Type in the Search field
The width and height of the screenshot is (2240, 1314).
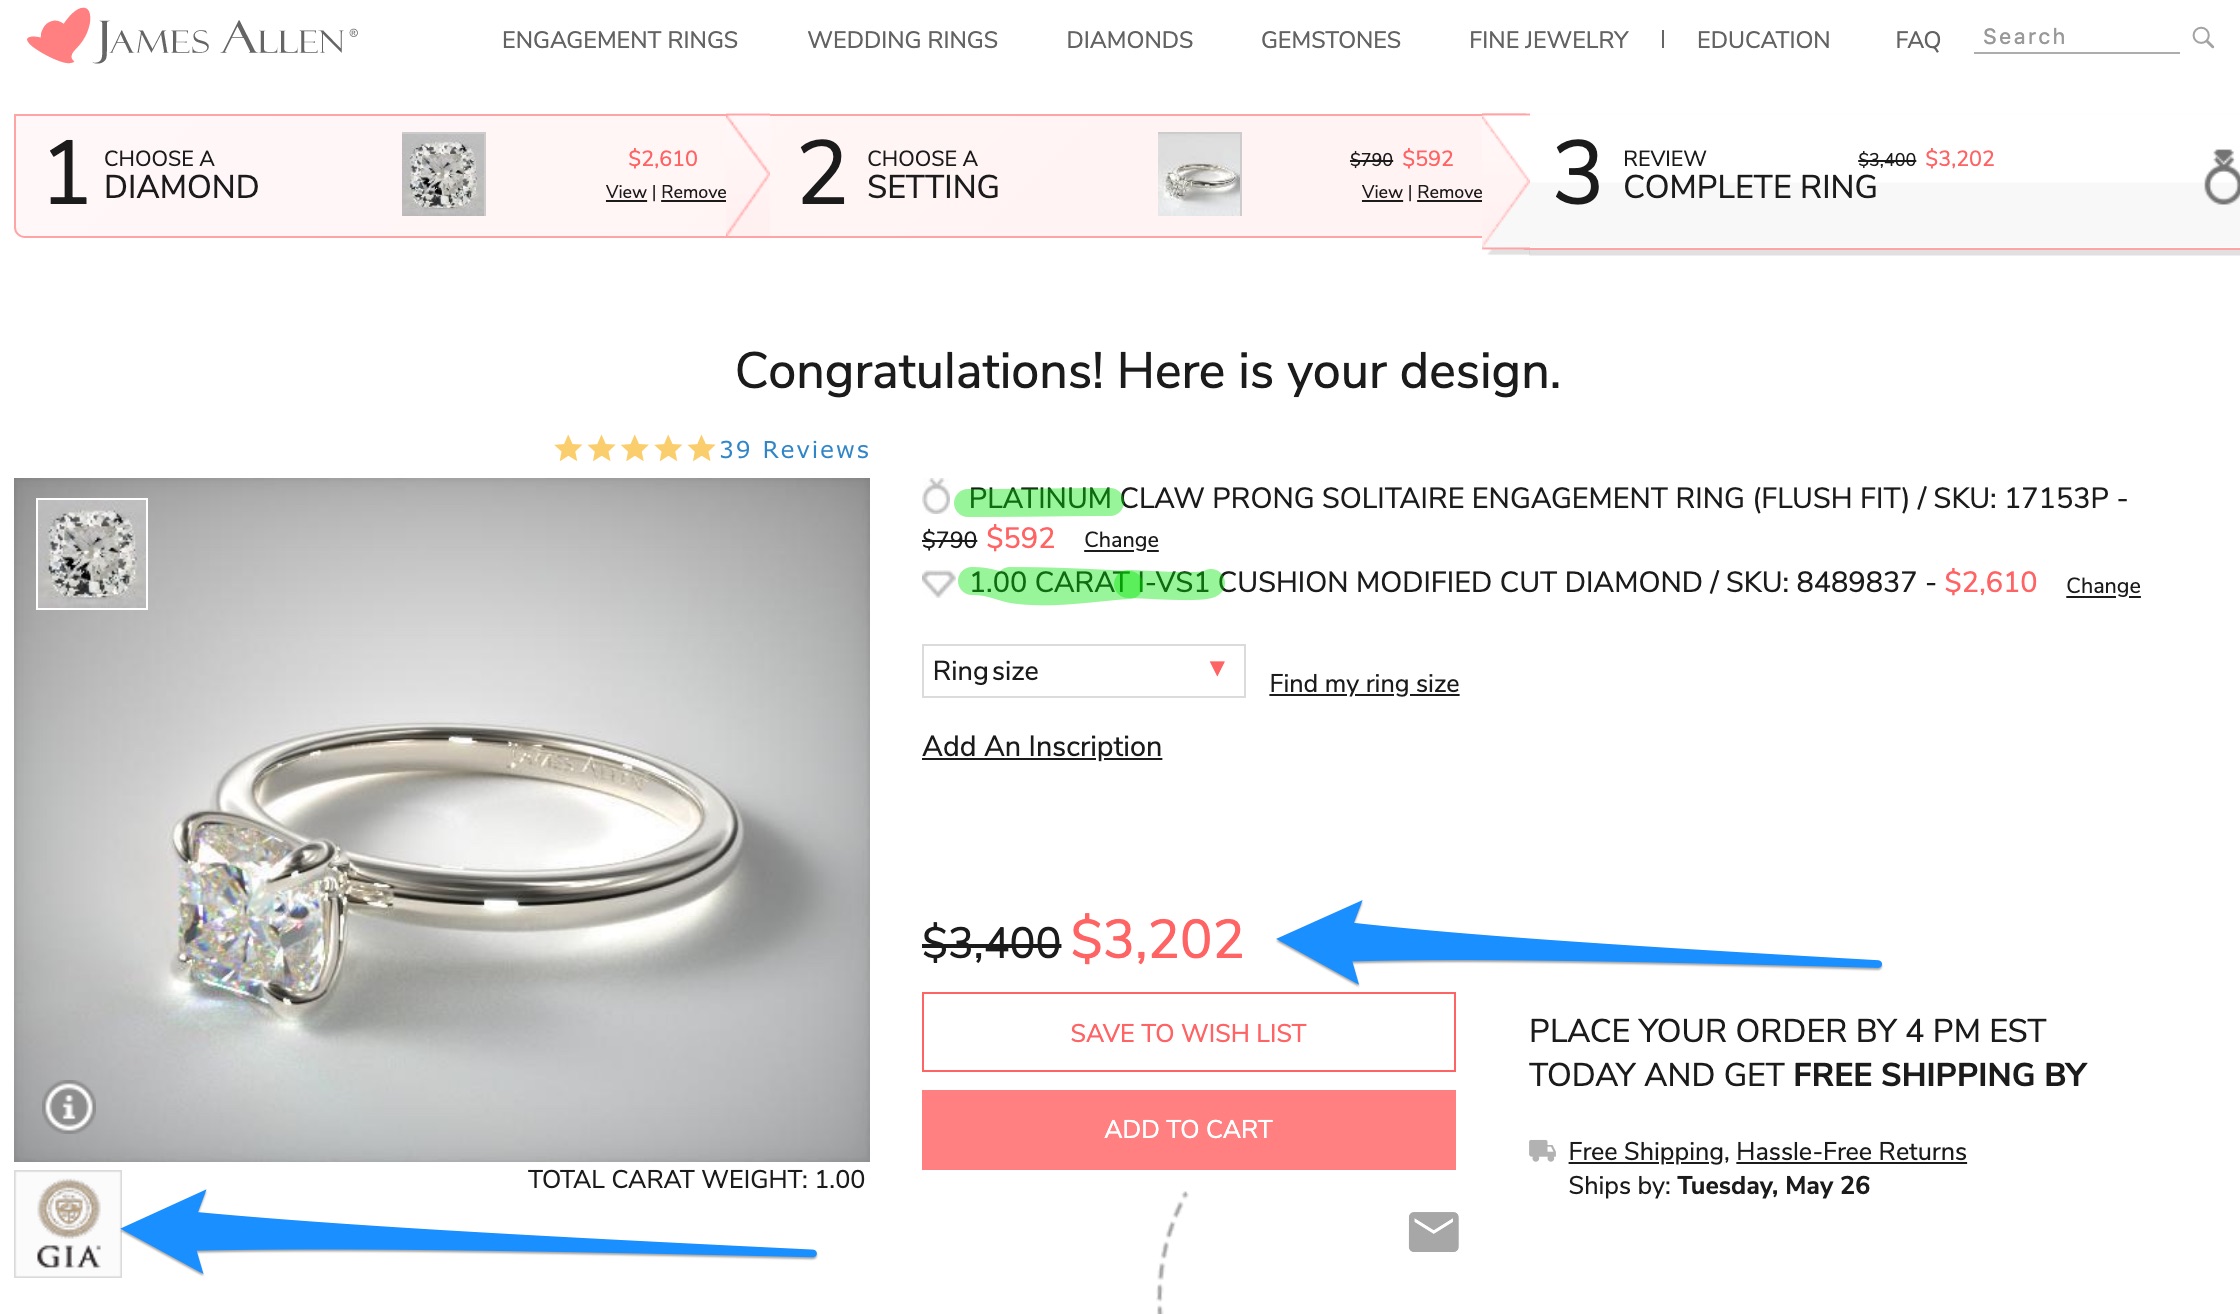click(x=2075, y=38)
